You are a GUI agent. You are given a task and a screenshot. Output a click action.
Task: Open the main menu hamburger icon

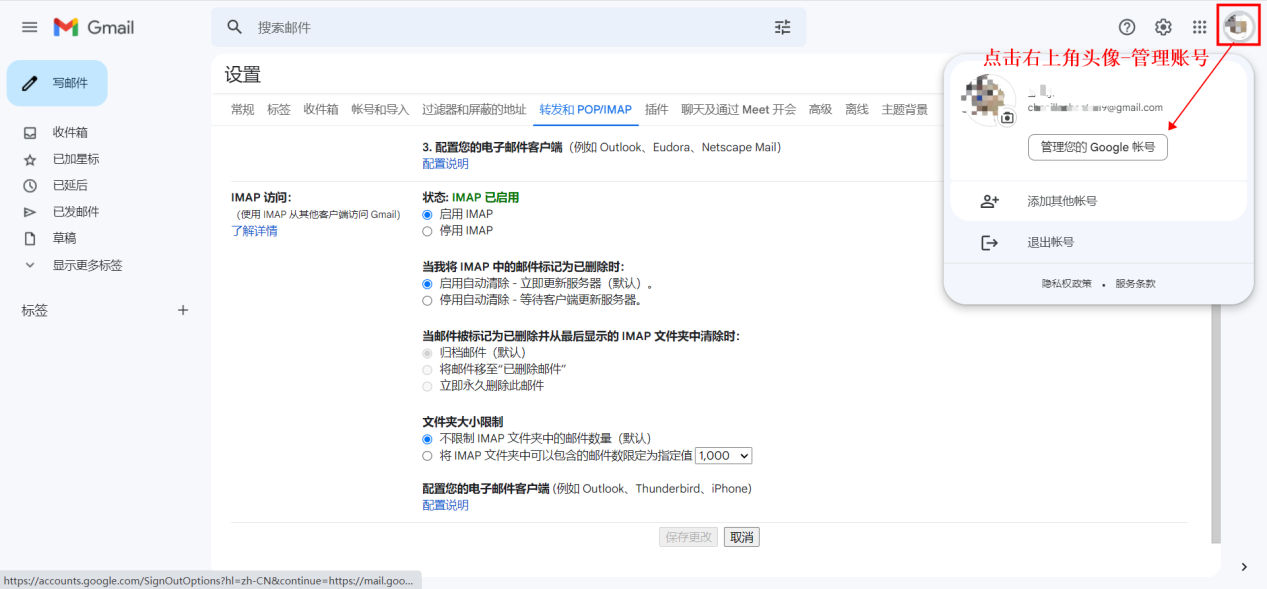[x=30, y=28]
